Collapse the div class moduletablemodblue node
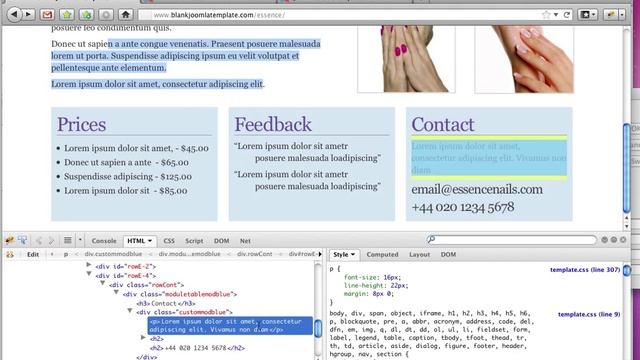 [x=116, y=293]
